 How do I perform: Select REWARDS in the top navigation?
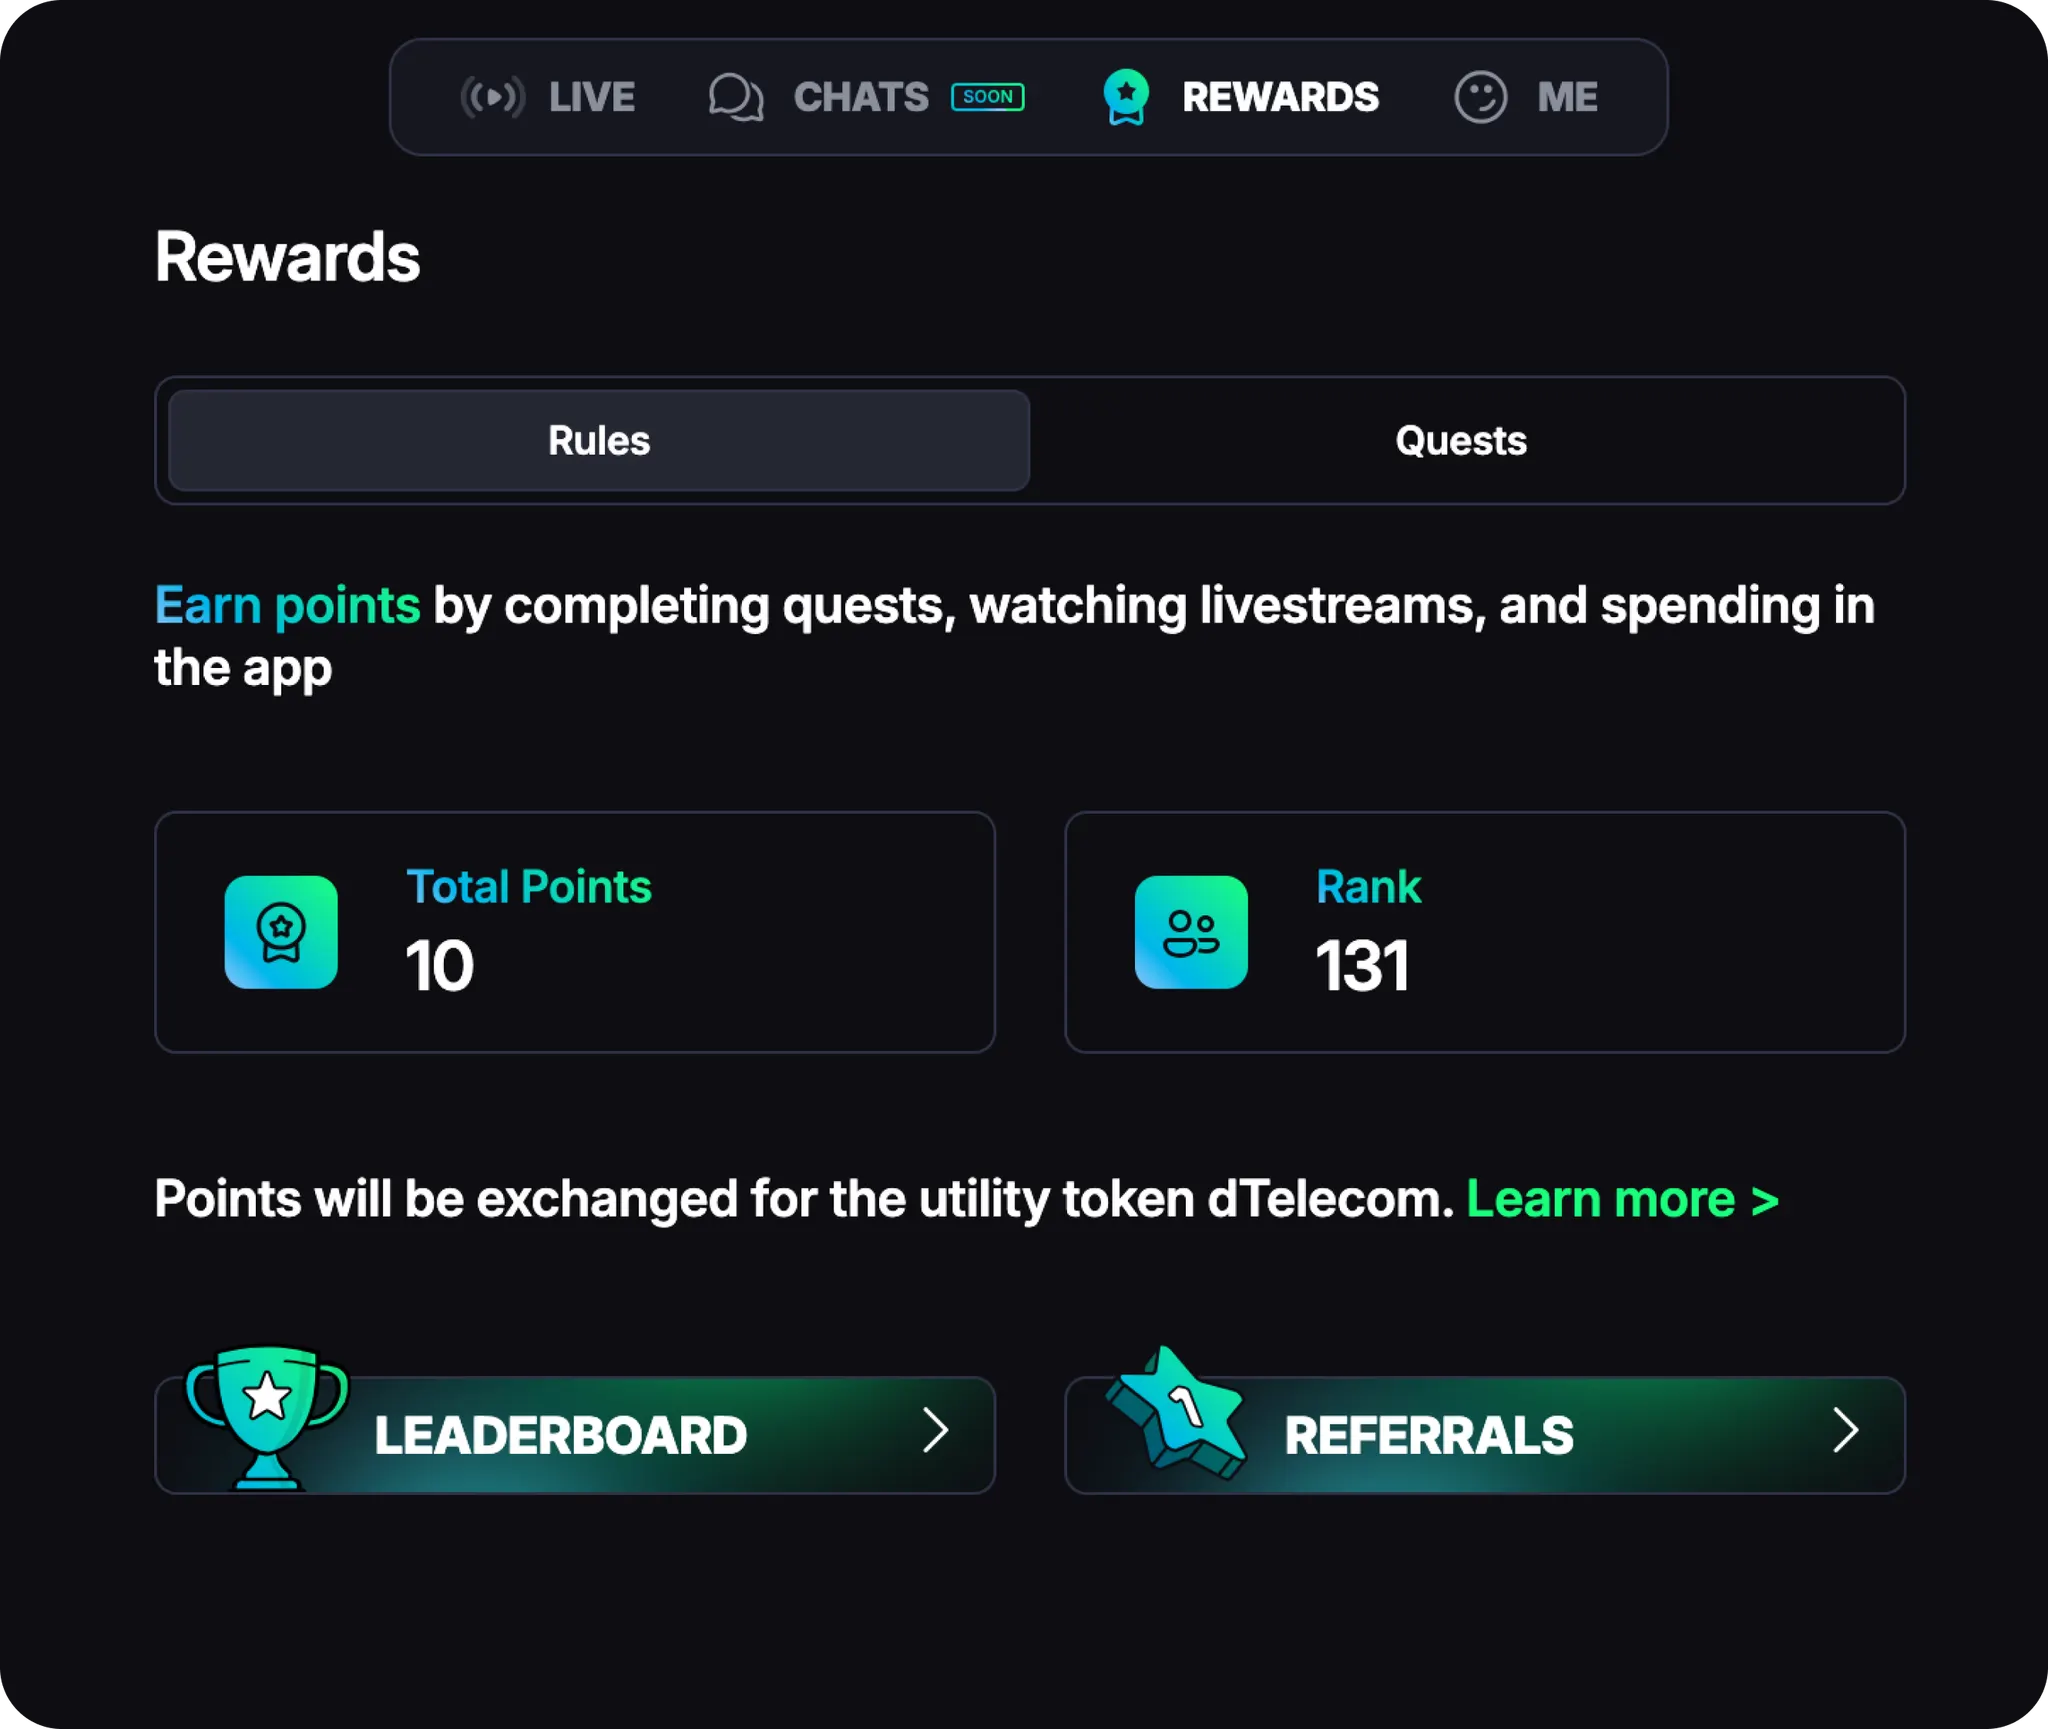point(1280,97)
